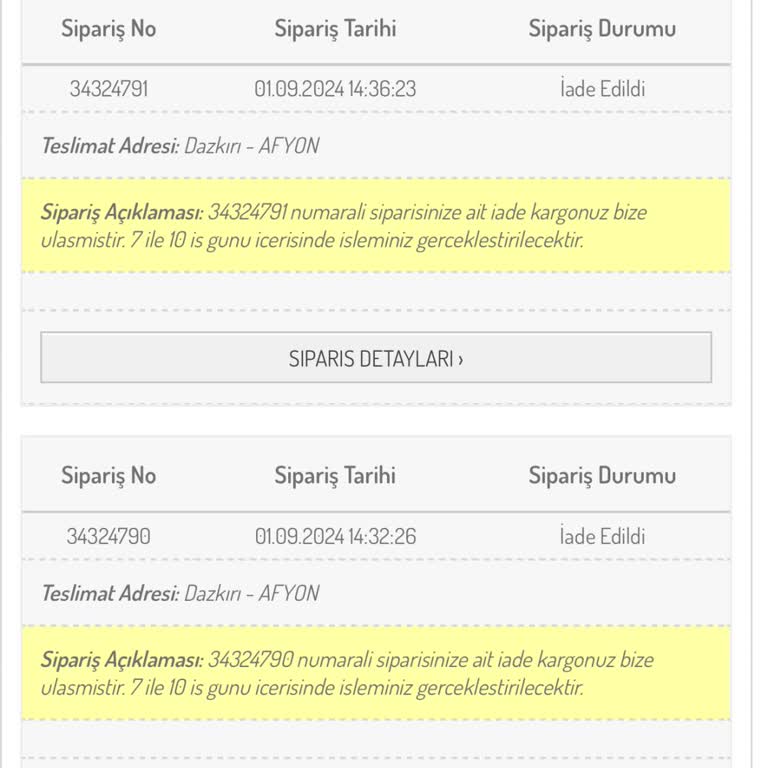Viewport: 768px width, 768px height.
Task: Click Sipariş Durumu header in bottom order card
Action: (602, 476)
